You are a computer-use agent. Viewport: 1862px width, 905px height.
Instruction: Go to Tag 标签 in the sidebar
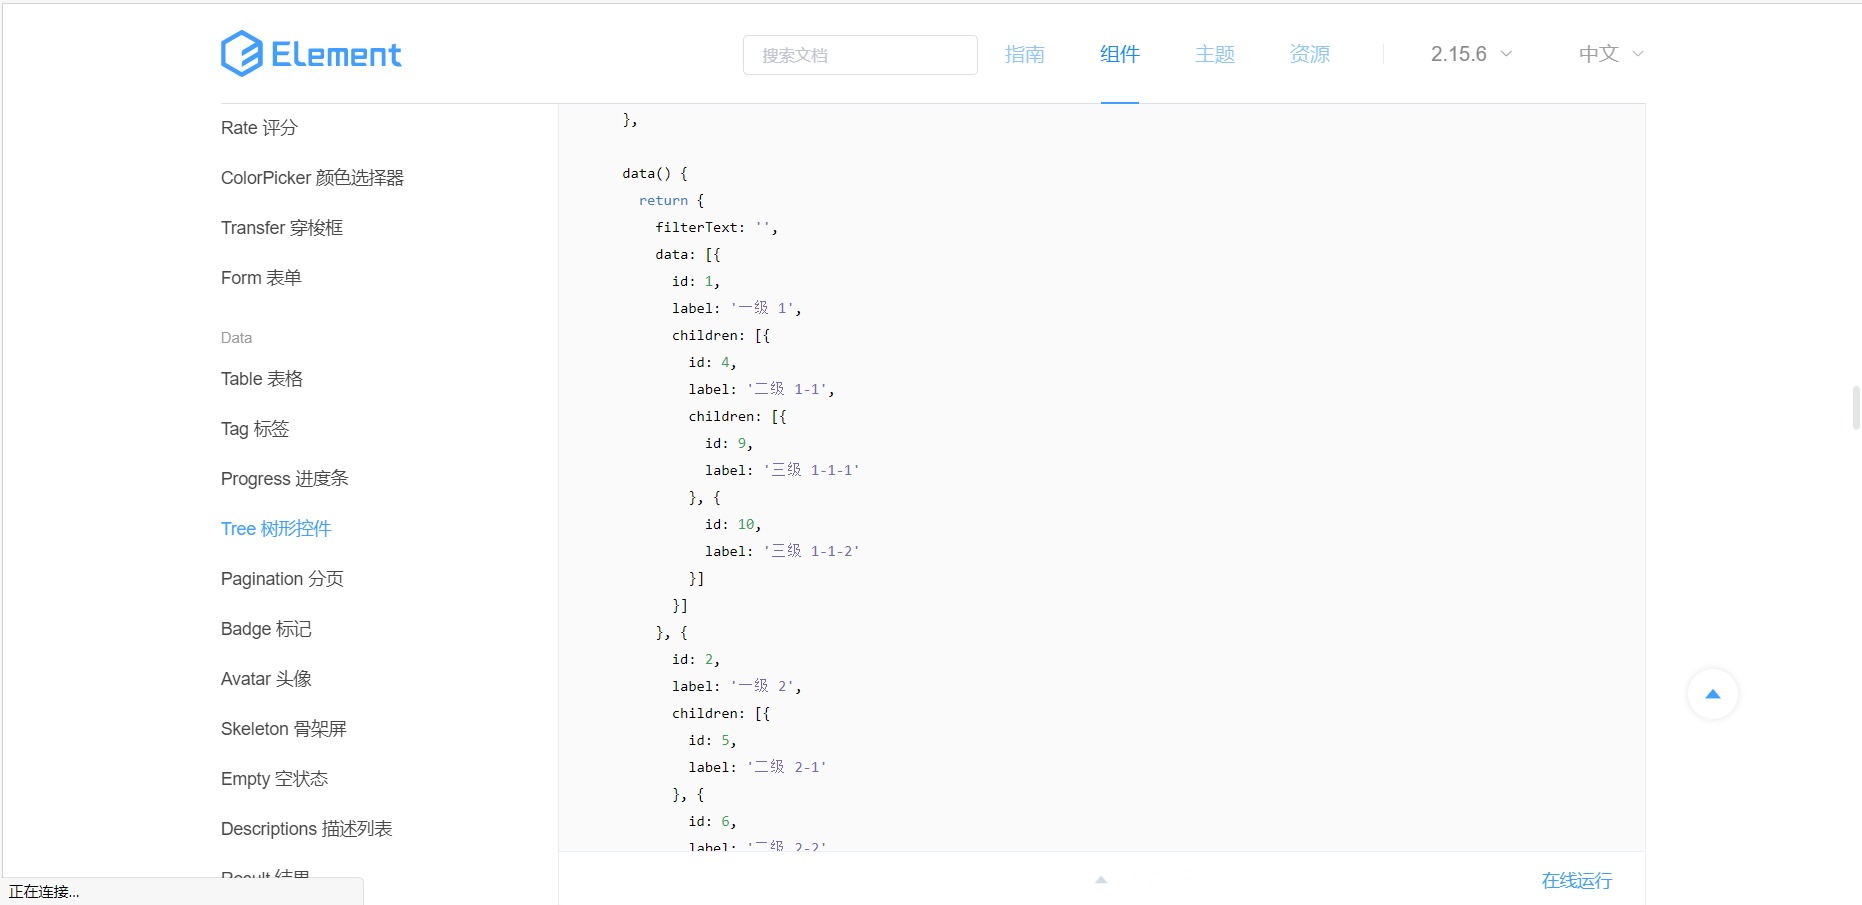(x=255, y=429)
